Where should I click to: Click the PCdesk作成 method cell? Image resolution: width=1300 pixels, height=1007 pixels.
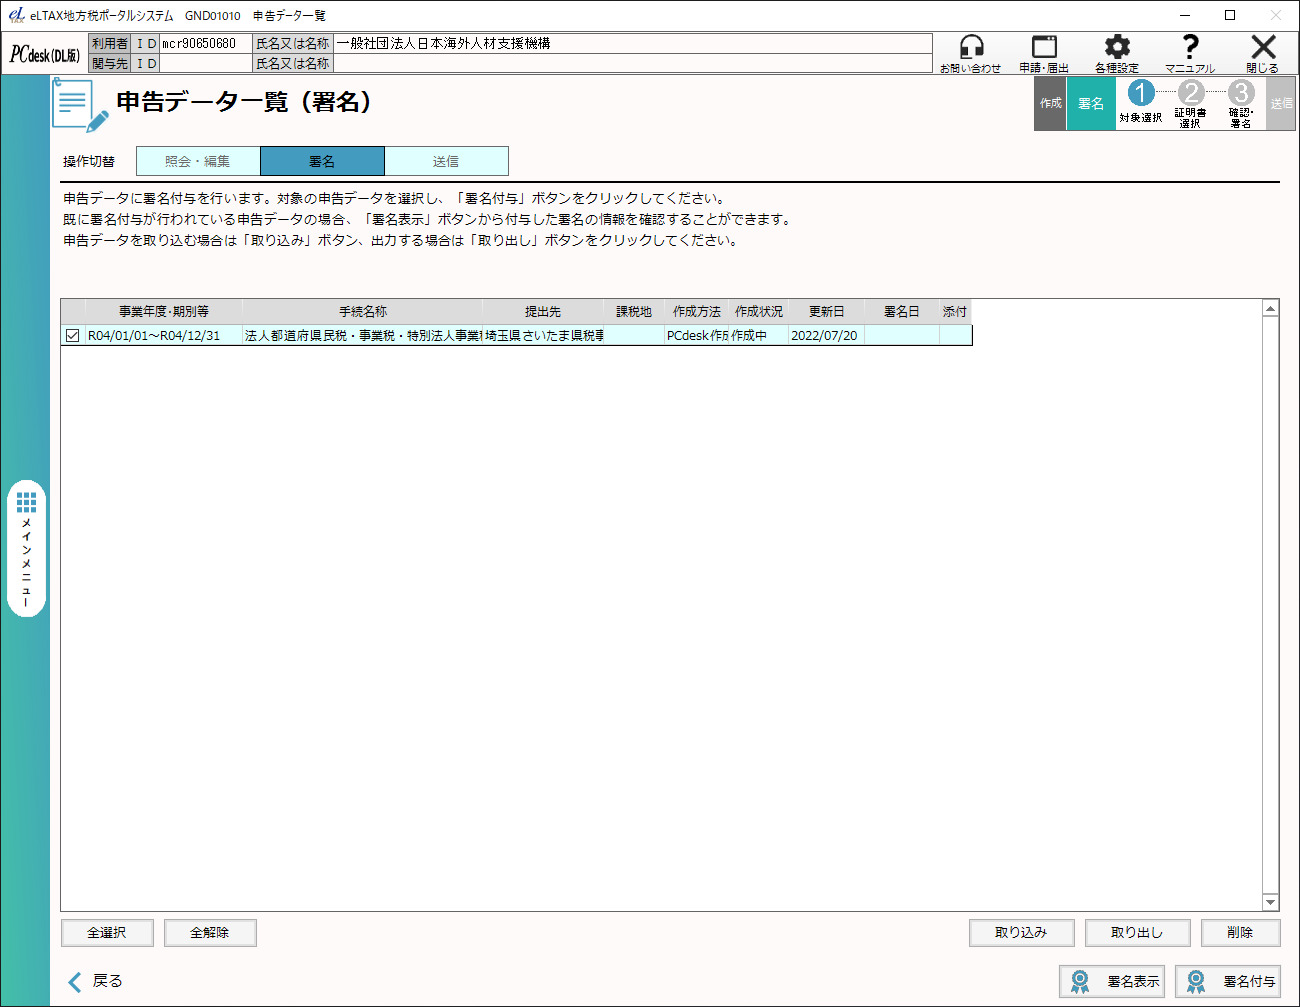[696, 336]
